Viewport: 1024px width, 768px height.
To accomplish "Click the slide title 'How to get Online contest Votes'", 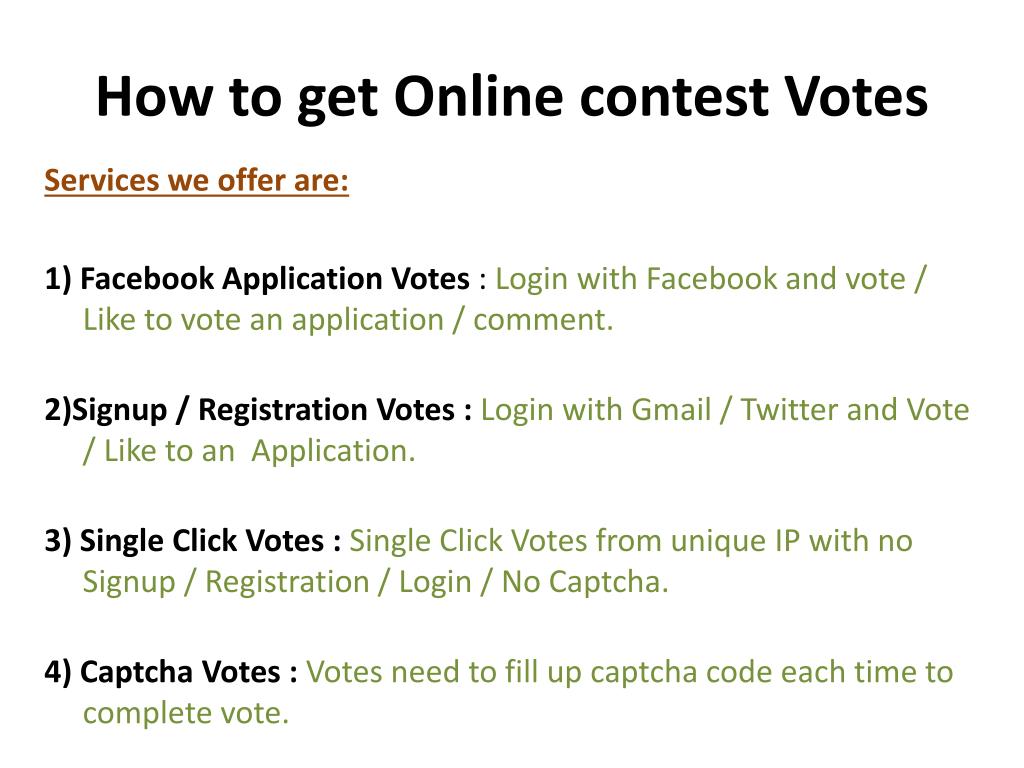I will pos(512,98).
